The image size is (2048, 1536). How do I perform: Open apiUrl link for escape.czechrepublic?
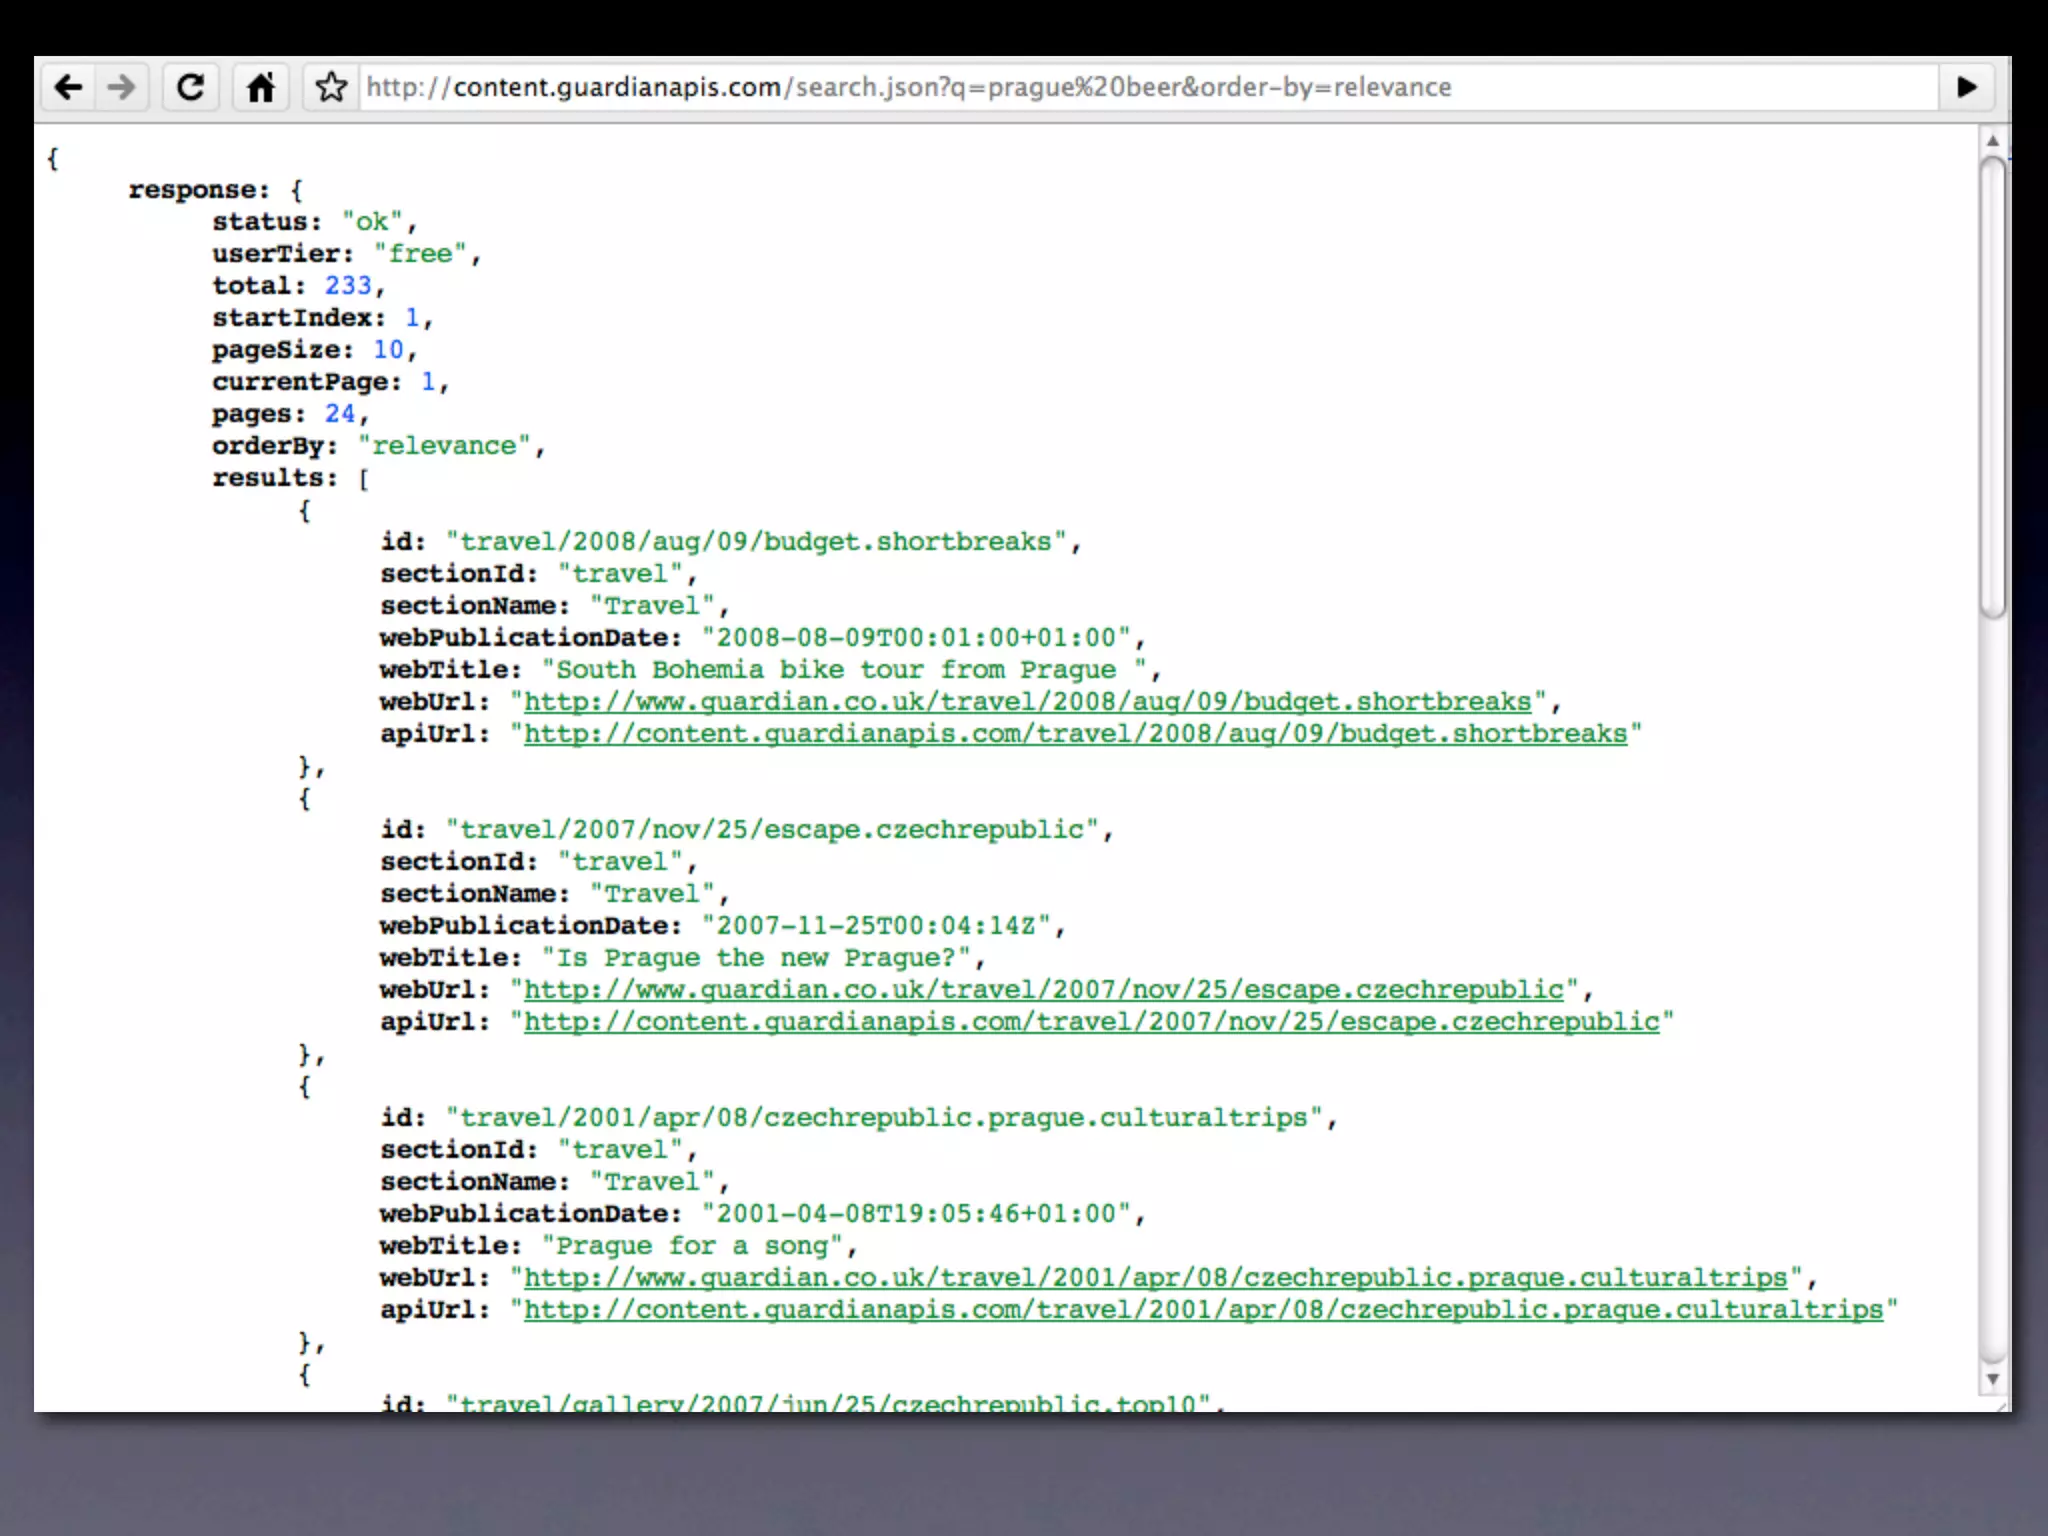tap(1091, 1022)
